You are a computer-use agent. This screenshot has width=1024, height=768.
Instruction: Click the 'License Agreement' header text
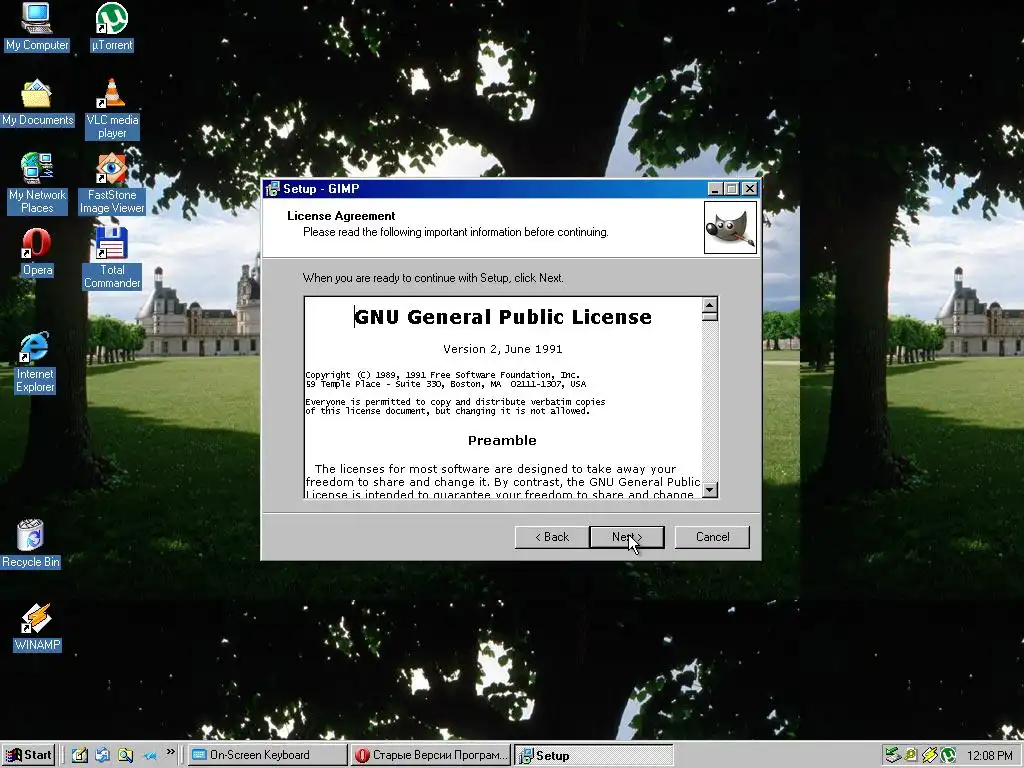[341, 216]
